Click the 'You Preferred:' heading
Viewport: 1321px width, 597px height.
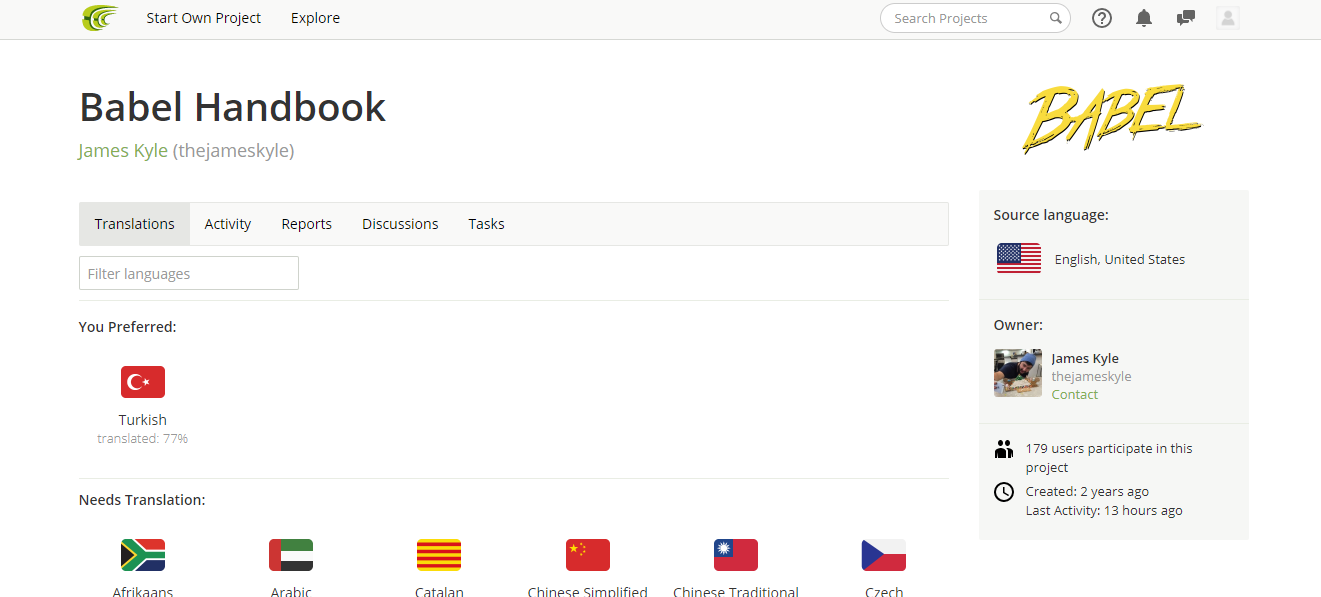pyautogui.click(x=128, y=327)
